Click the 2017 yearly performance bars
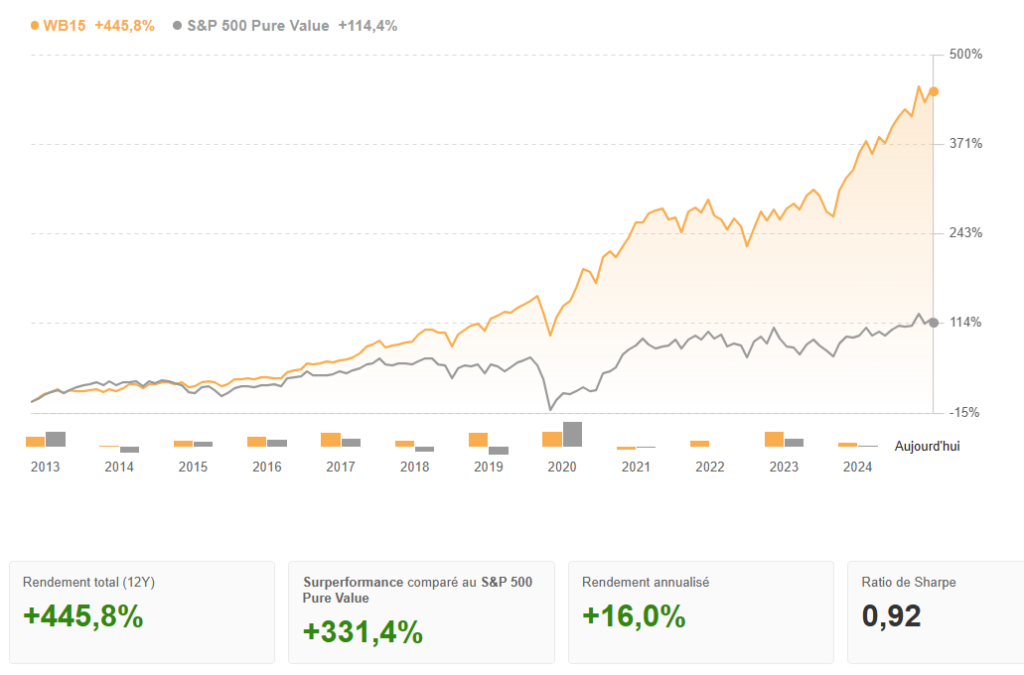 pyautogui.click(x=340, y=440)
